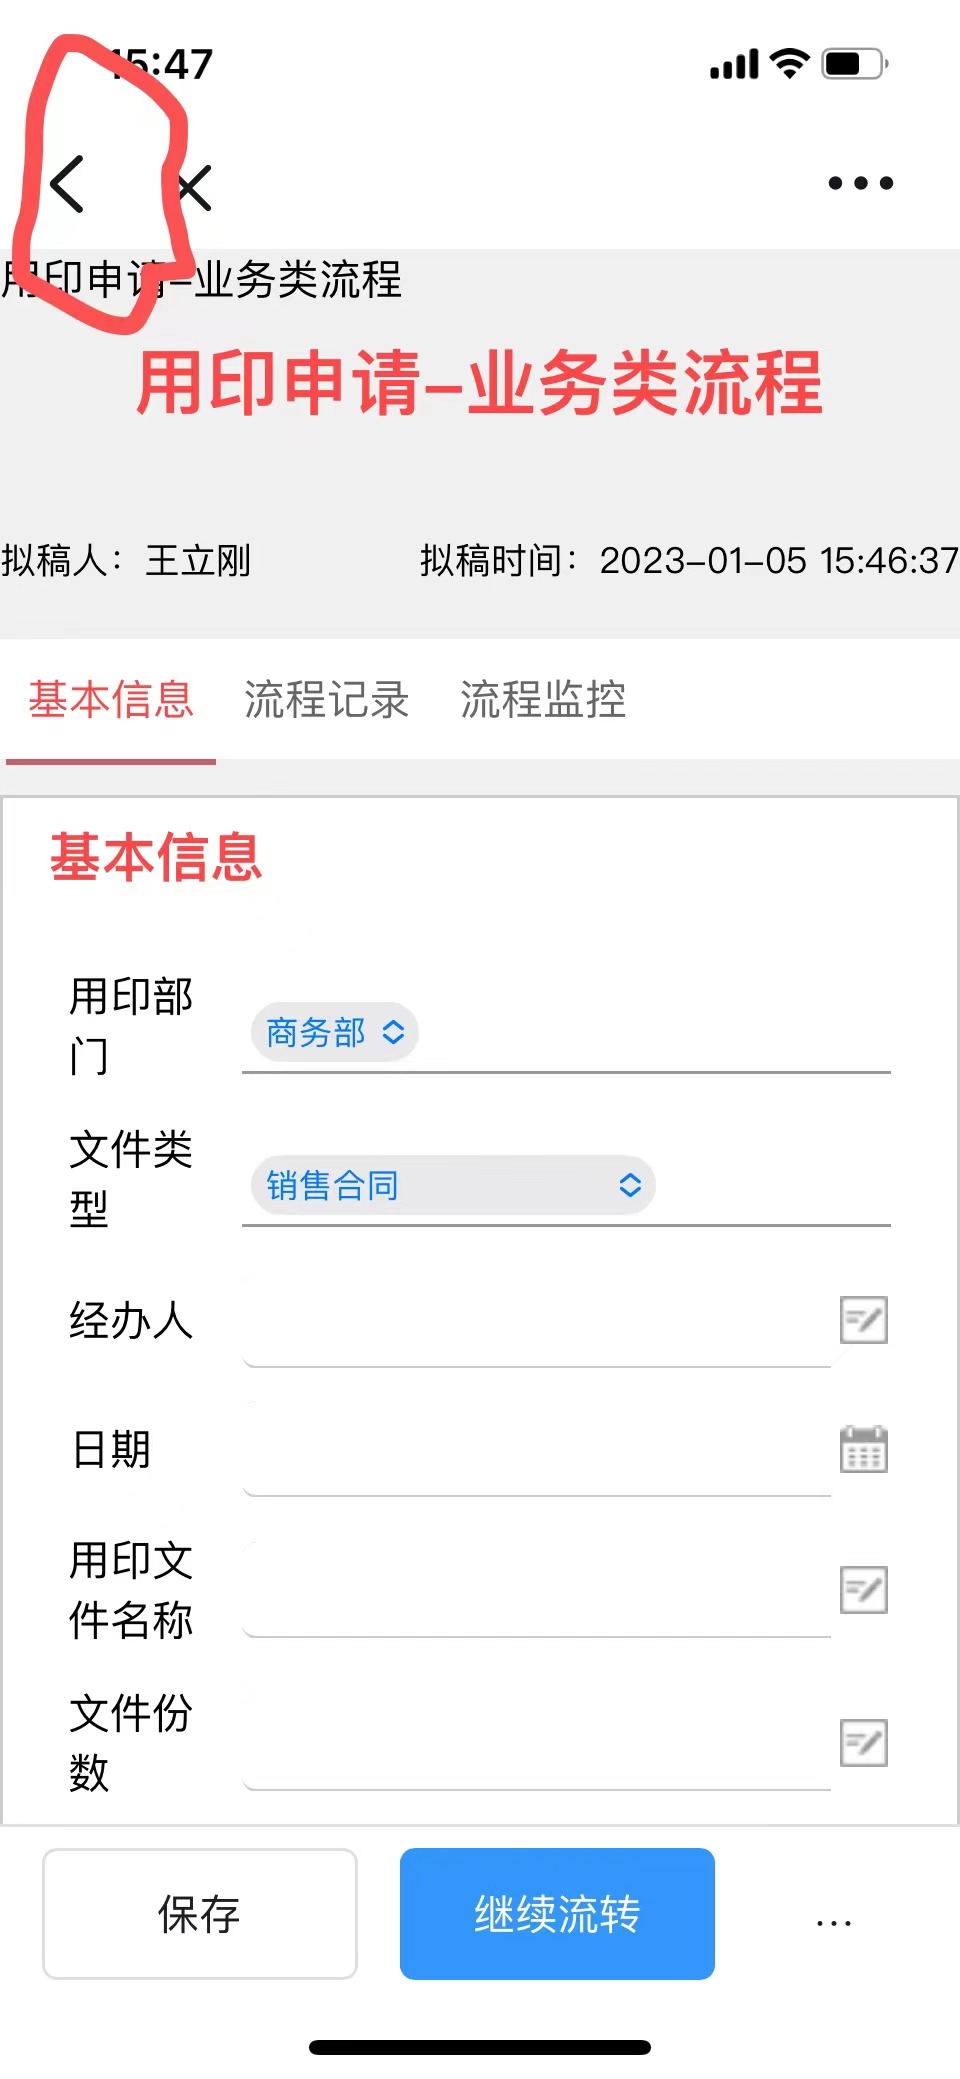
Task: Tap edit icon beside 文件份数 field
Action: click(x=863, y=1743)
